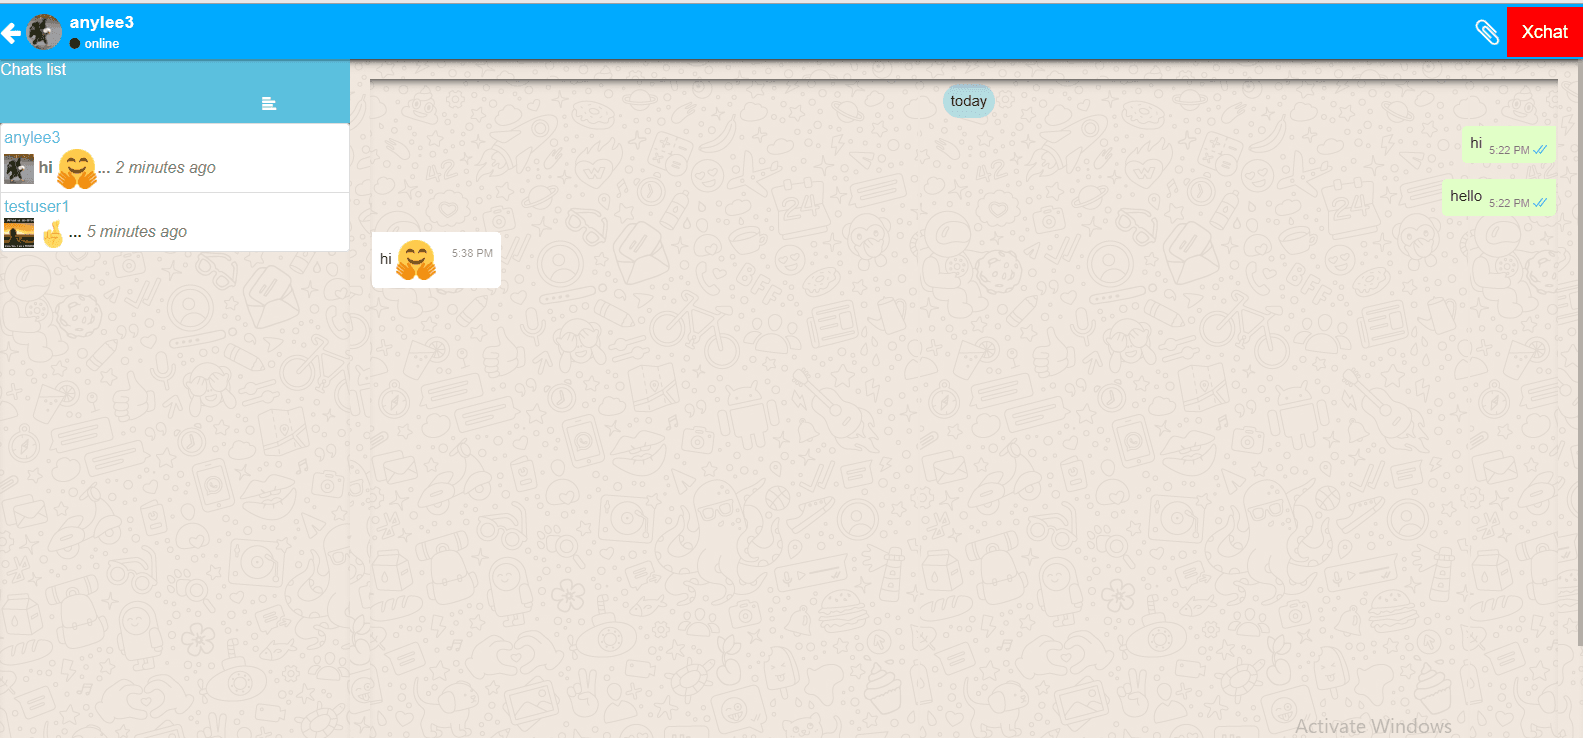This screenshot has width=1583, height=738.
Task: Click the crossed fingers emoji under testuser1
Action: [x=53, y=233]
